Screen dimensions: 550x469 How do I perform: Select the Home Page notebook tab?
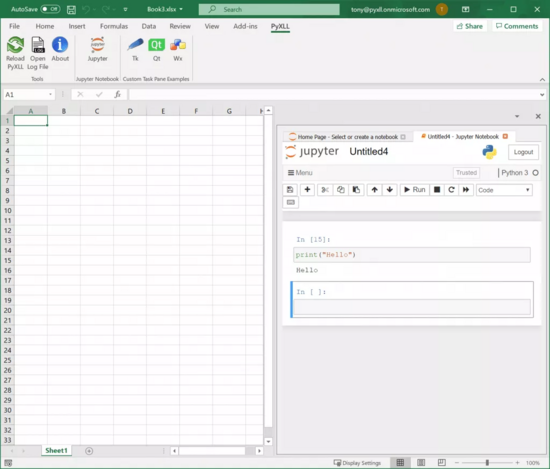pyautogui.click(x=347, y=137)
